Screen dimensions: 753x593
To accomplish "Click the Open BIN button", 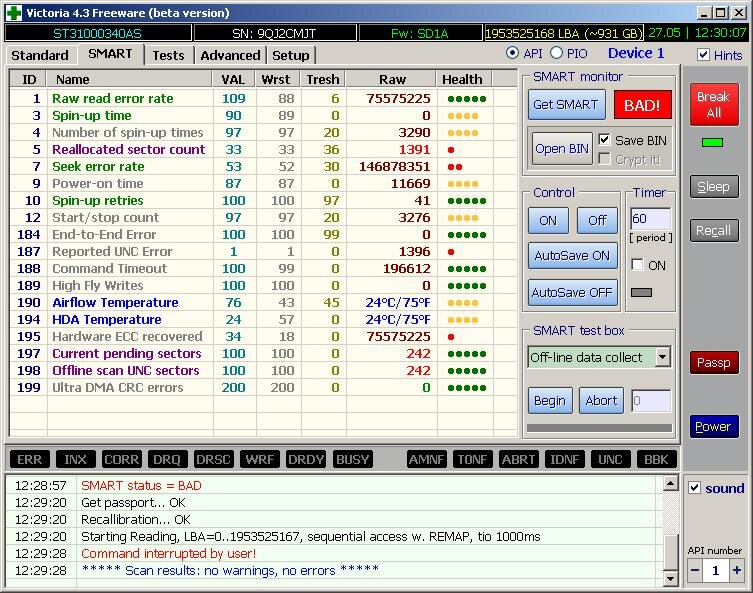I will tap(562, 149).
